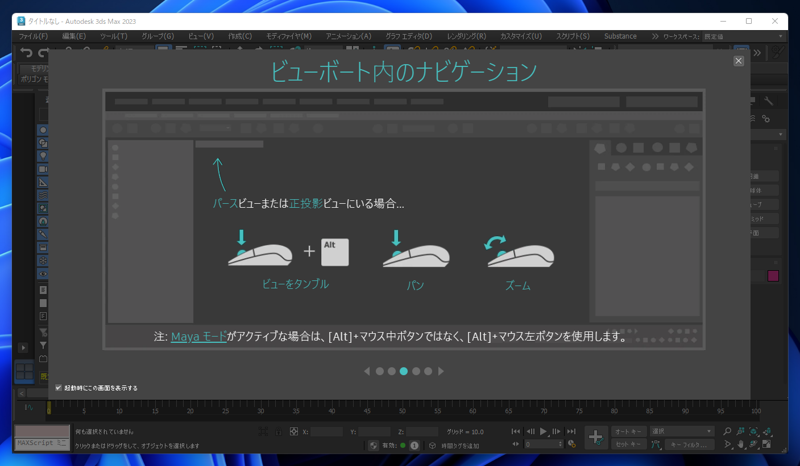Open the レンダリング(R) menu
The height and width of the screenshot is (466, 800).
click(466, 36)
